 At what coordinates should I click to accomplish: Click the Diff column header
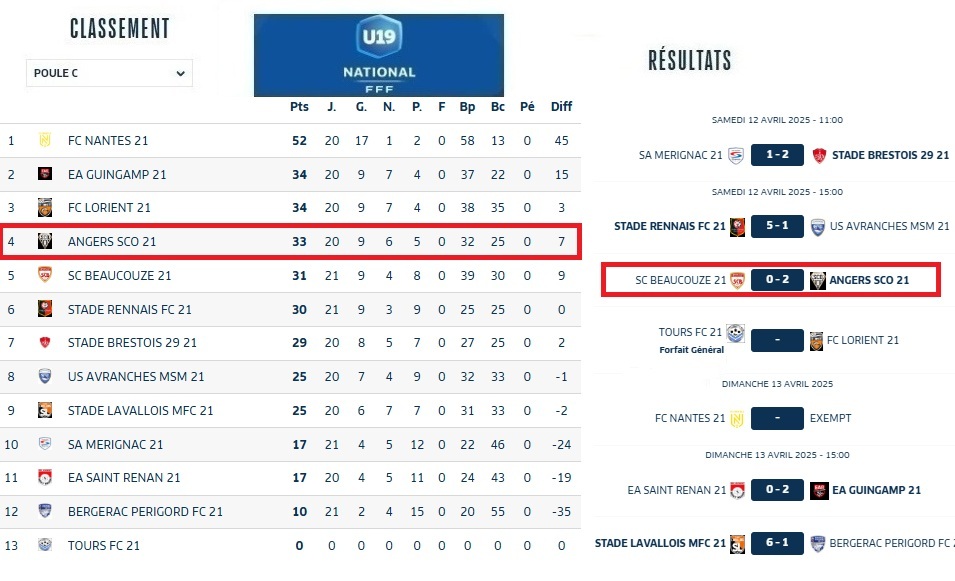(561, 107)
